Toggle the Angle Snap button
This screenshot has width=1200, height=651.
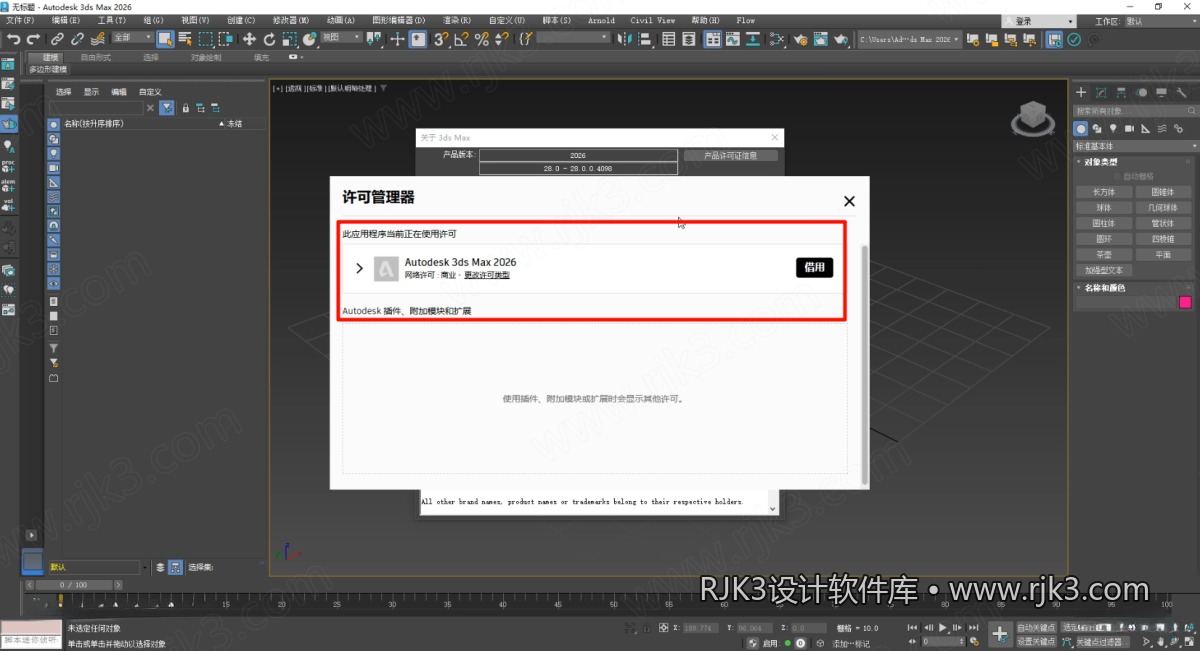(x=462, y=39)
